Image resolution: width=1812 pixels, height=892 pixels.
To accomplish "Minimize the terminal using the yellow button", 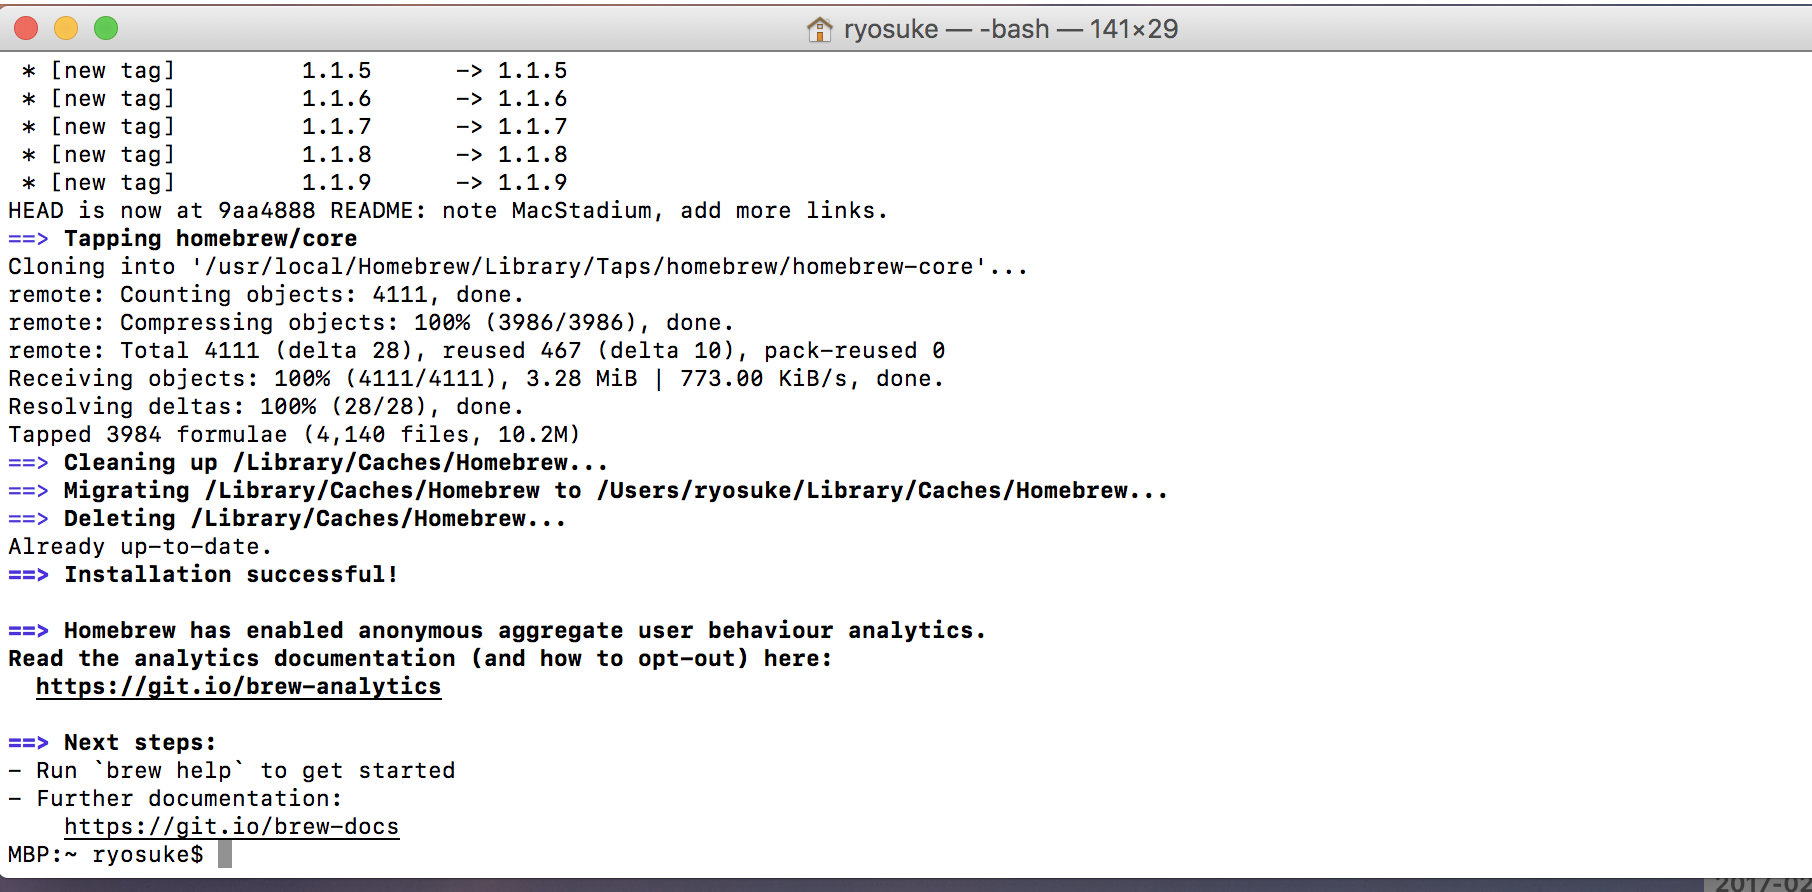I will coord(66,28).
